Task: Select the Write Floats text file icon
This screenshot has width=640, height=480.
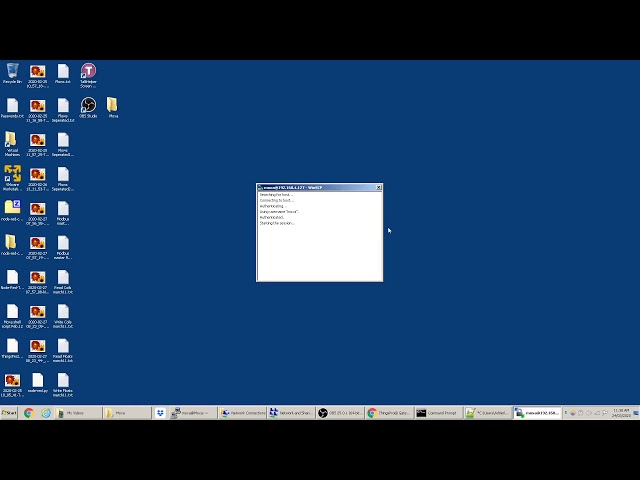Action: (63, 384)
